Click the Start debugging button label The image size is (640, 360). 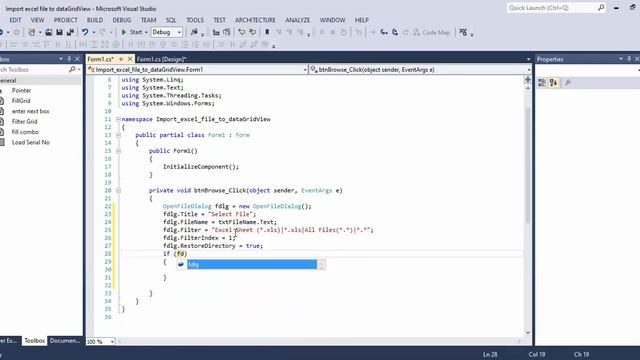coord(136,32)
